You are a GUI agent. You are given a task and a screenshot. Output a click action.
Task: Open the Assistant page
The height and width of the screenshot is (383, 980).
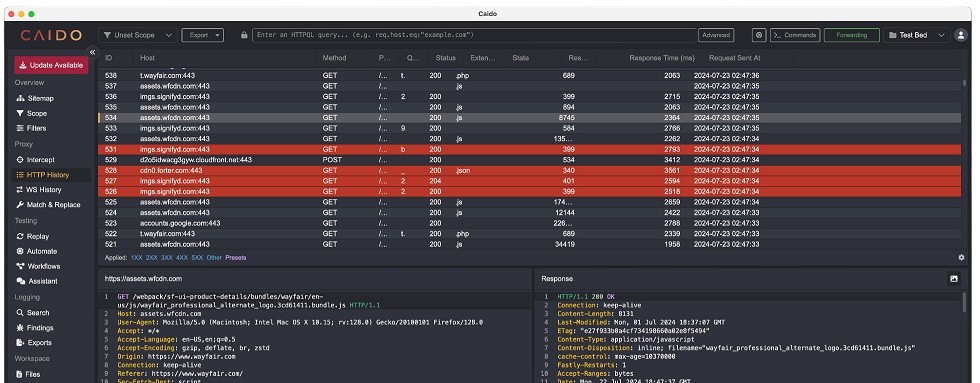point(37,281)
